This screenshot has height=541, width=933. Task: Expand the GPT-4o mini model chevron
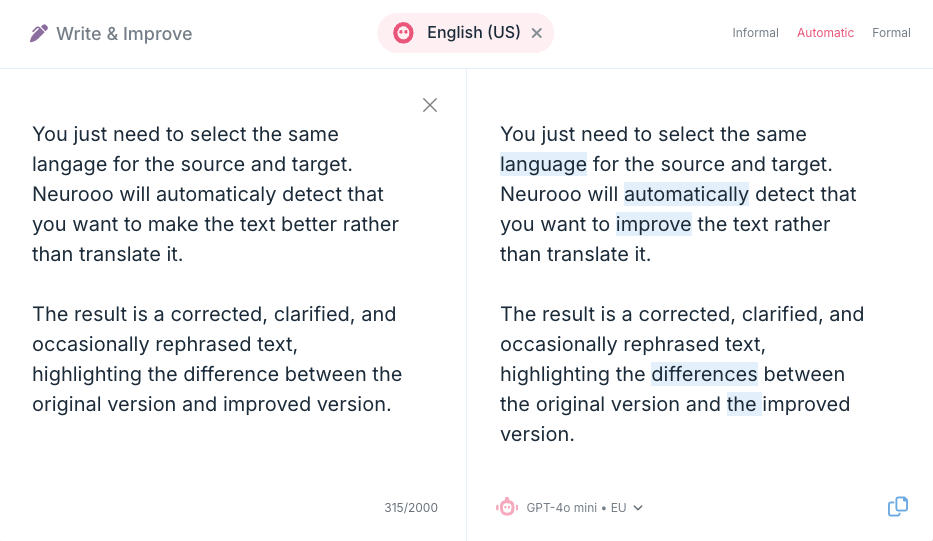click(638, 508)
